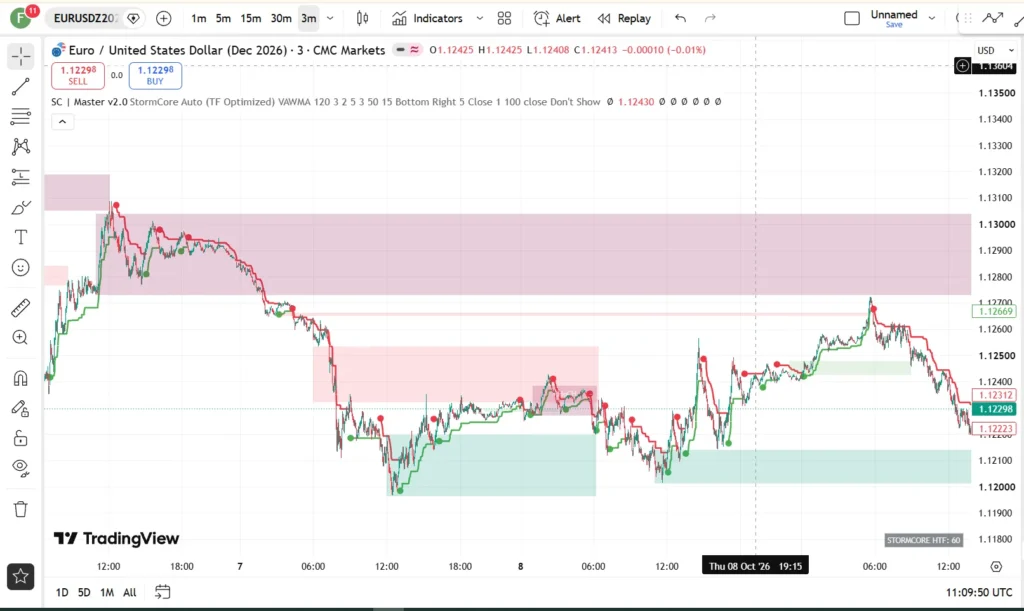Open favorites star toolbar button
The height and width of the screenshot is (611, 1024).
[21, 576]
